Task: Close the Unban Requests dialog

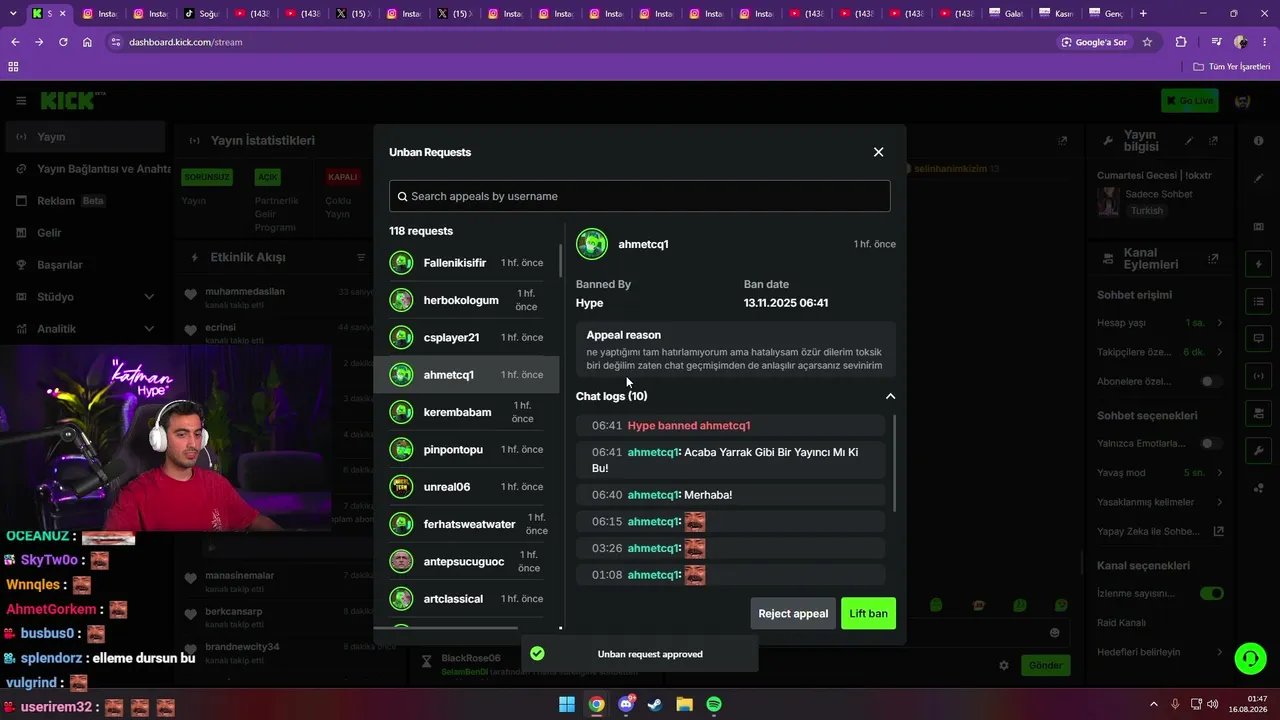Action: pyautogui.click(x=878, y=152)
